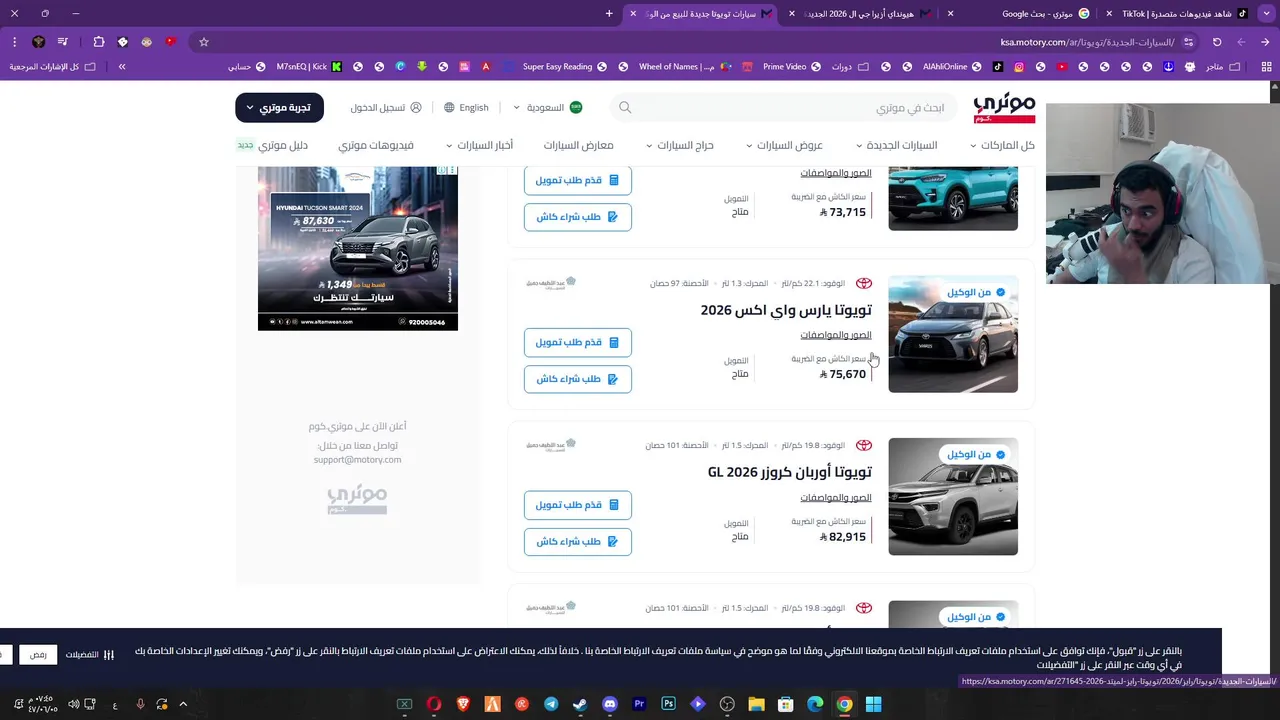Click قدم طلب تمويل for the 73,715 car
This screenshot has width=1280, height=720.
(x=578, y=180)
